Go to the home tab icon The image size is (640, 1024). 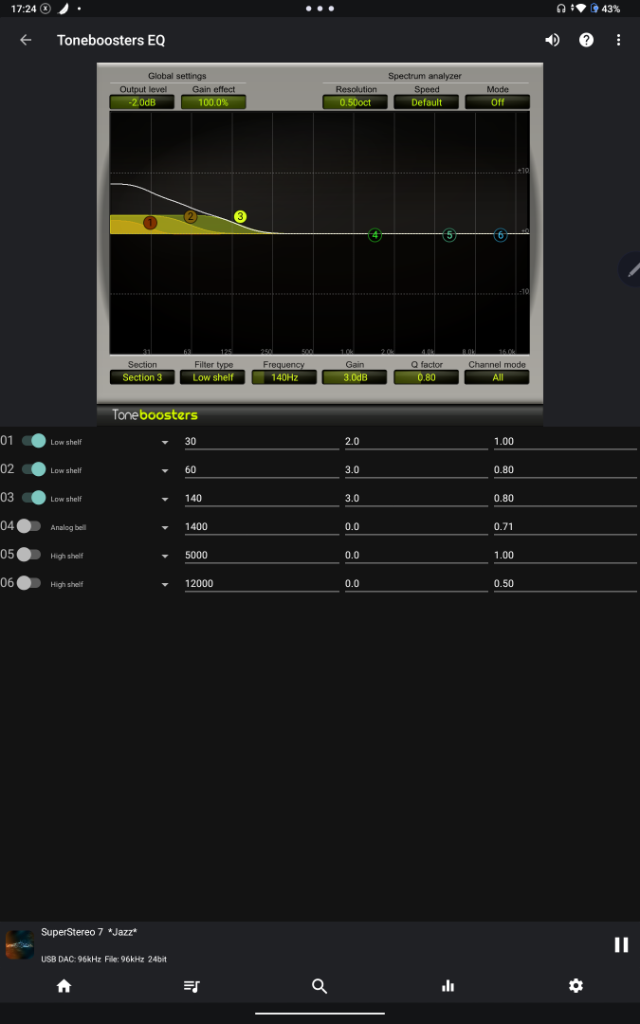coord(64,986)
